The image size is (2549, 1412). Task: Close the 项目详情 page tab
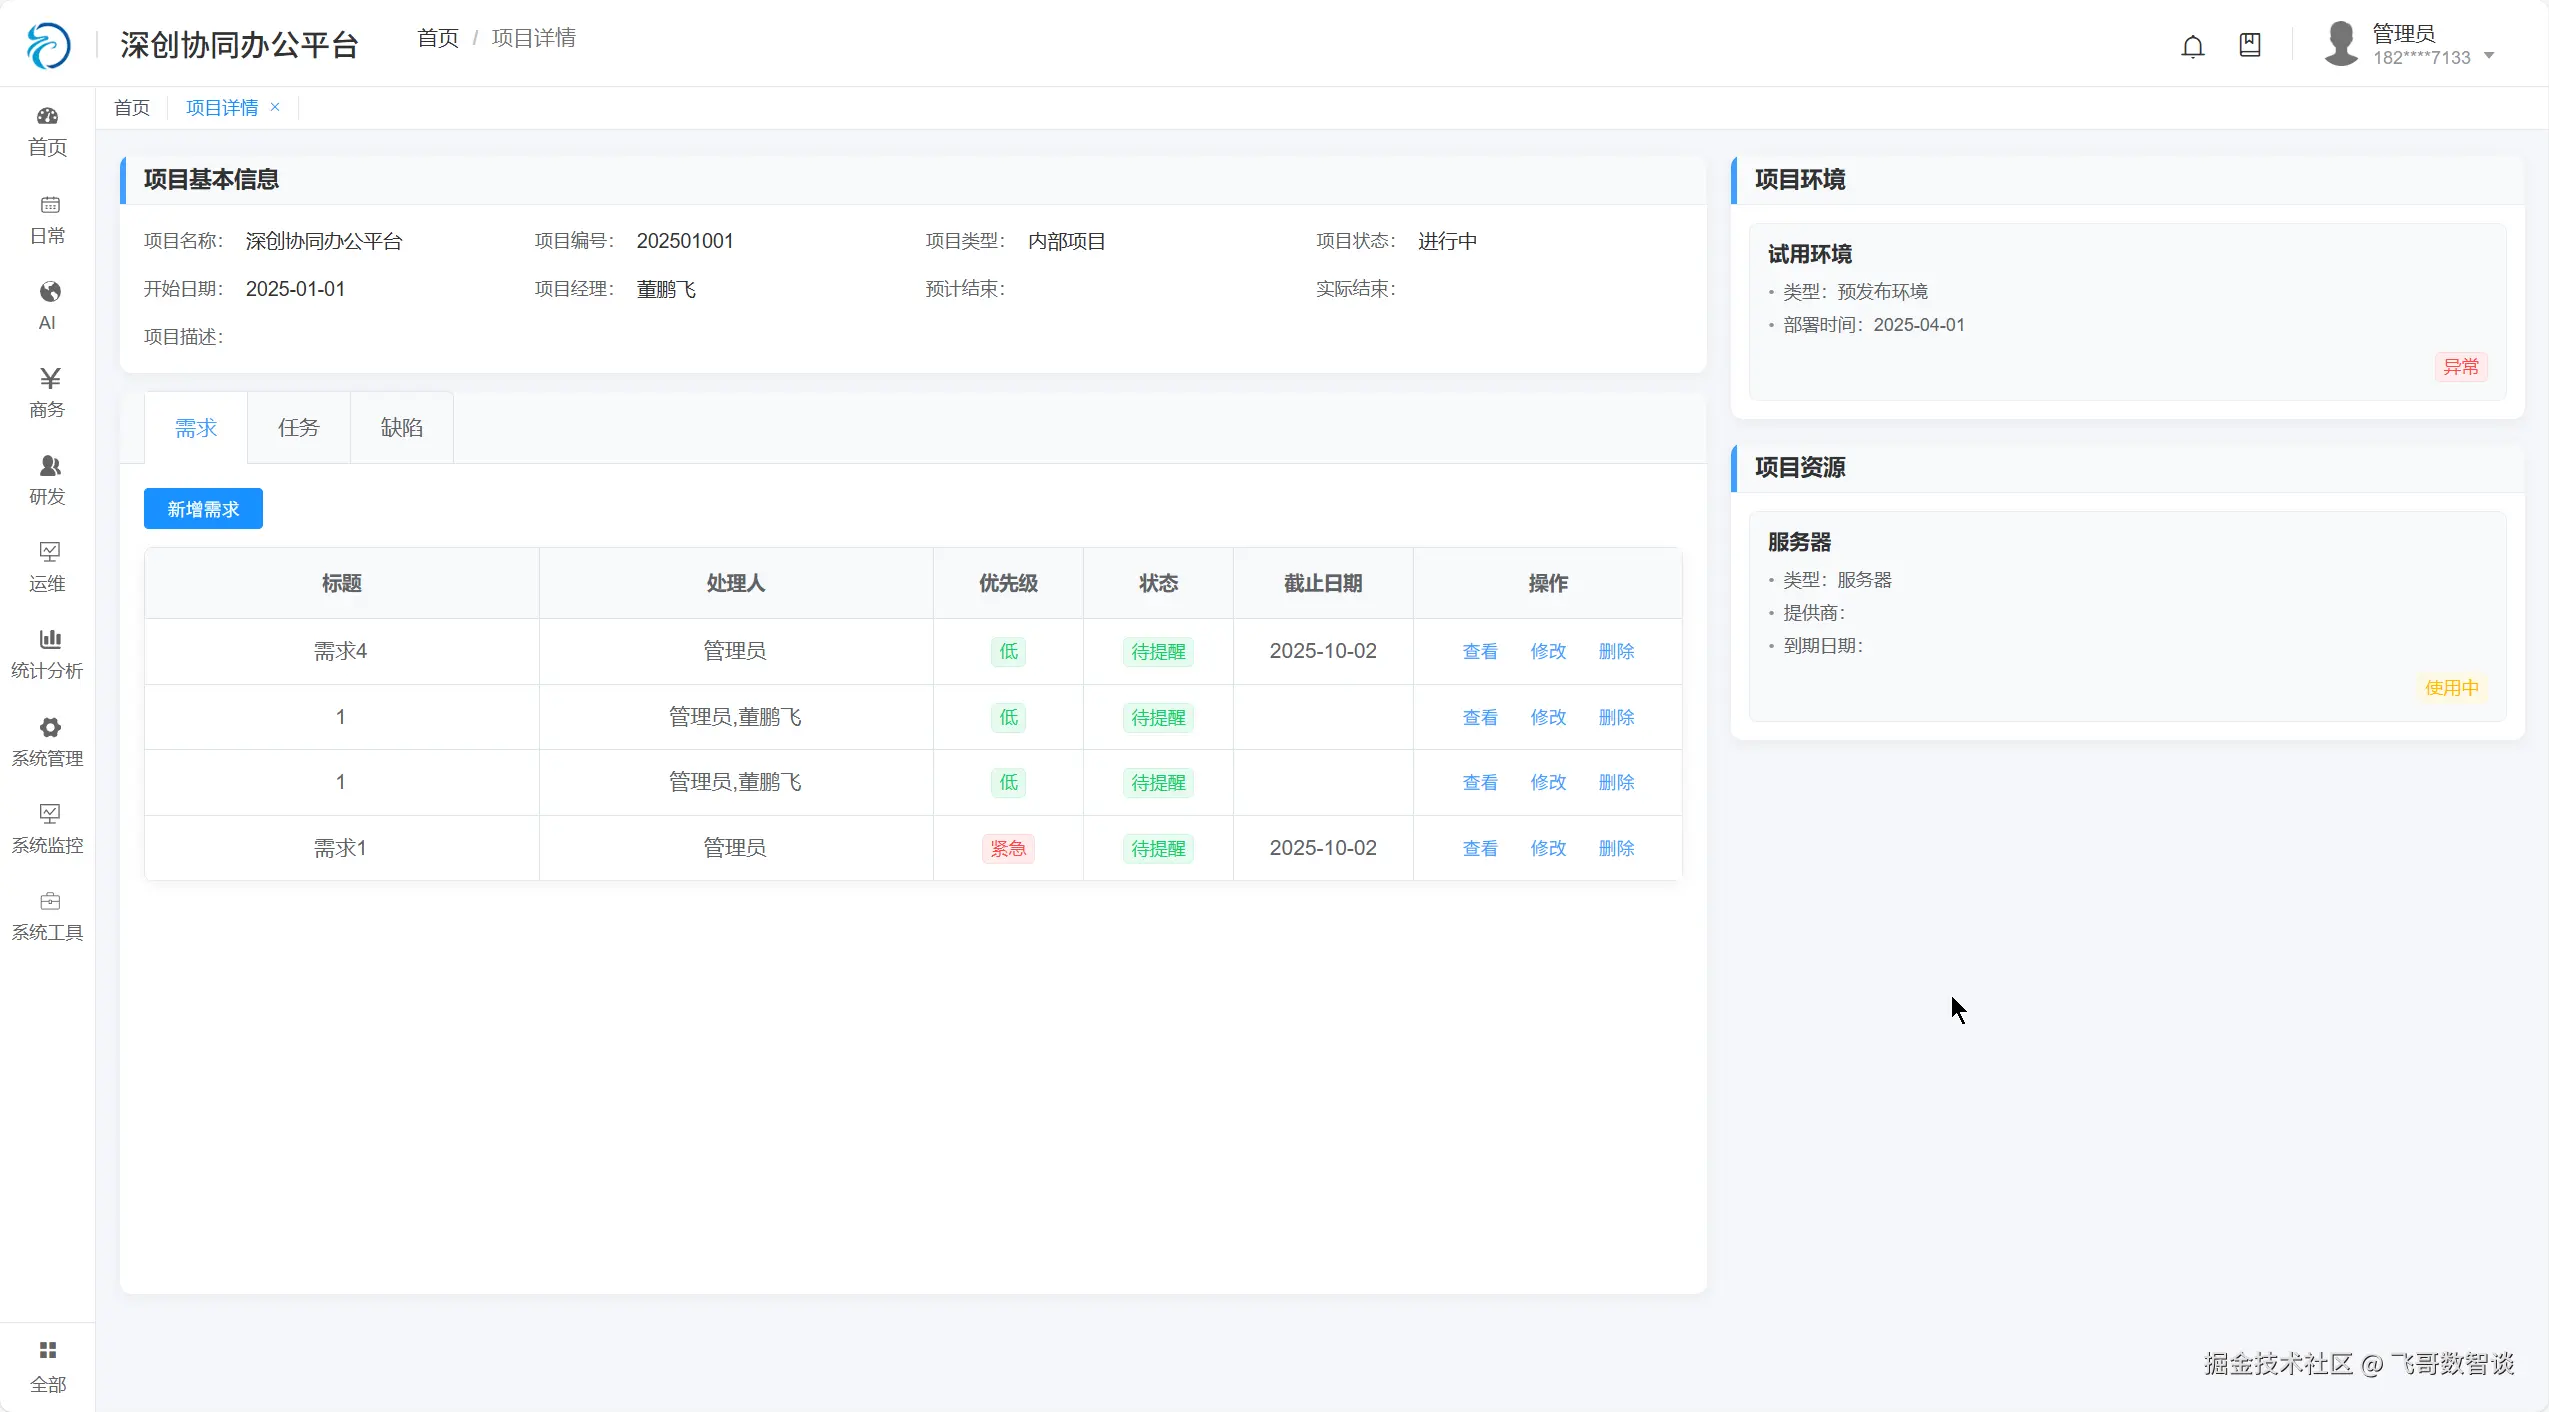[275, 107]
